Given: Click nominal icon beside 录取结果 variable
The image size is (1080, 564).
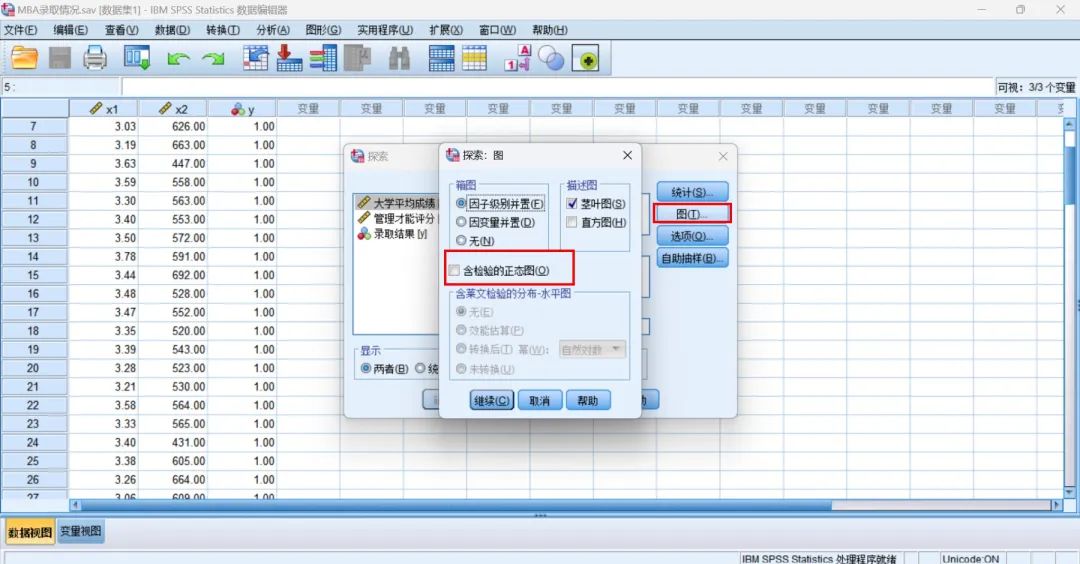Looking at the screenshot, I should [x=364, y=234].
